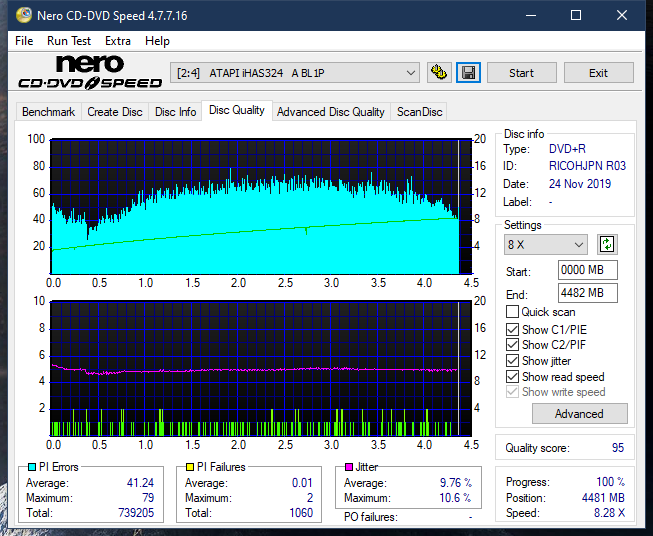Switch to the Create Disc tab
Viewport: 653px width, 536px height.
(115, 112)
